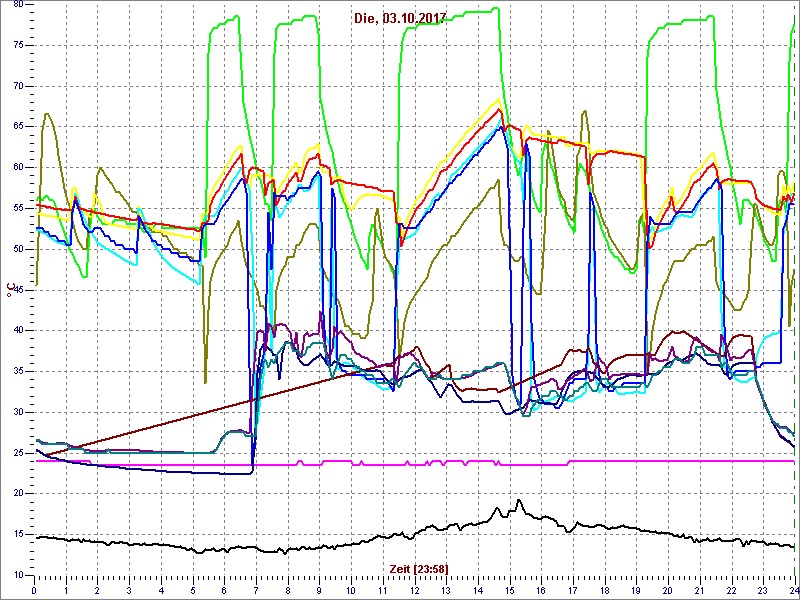Select the '20' value on the temperature axis

tap(18, 494)
